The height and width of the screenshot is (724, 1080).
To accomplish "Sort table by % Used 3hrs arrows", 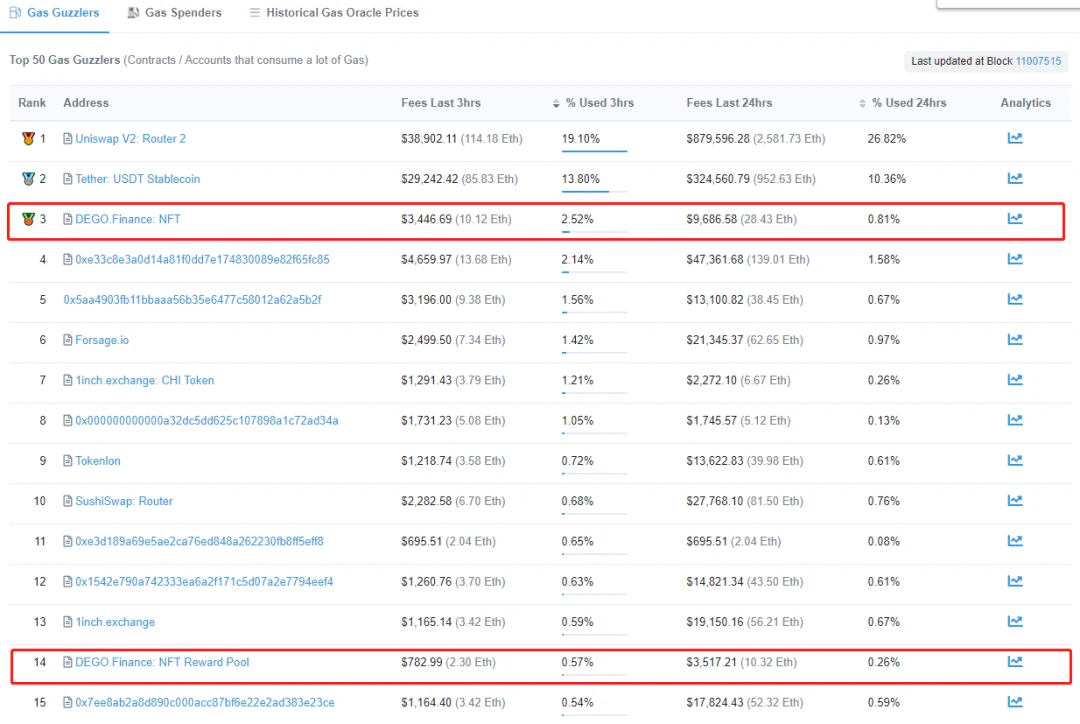I will pos(556,103).
